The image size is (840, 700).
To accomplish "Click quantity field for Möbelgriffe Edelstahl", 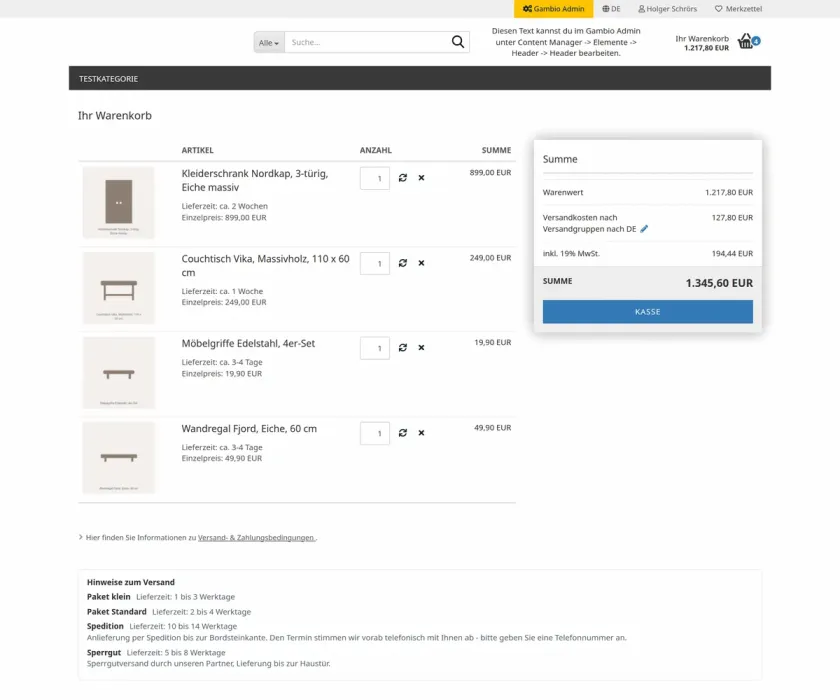I will point(375,348).
